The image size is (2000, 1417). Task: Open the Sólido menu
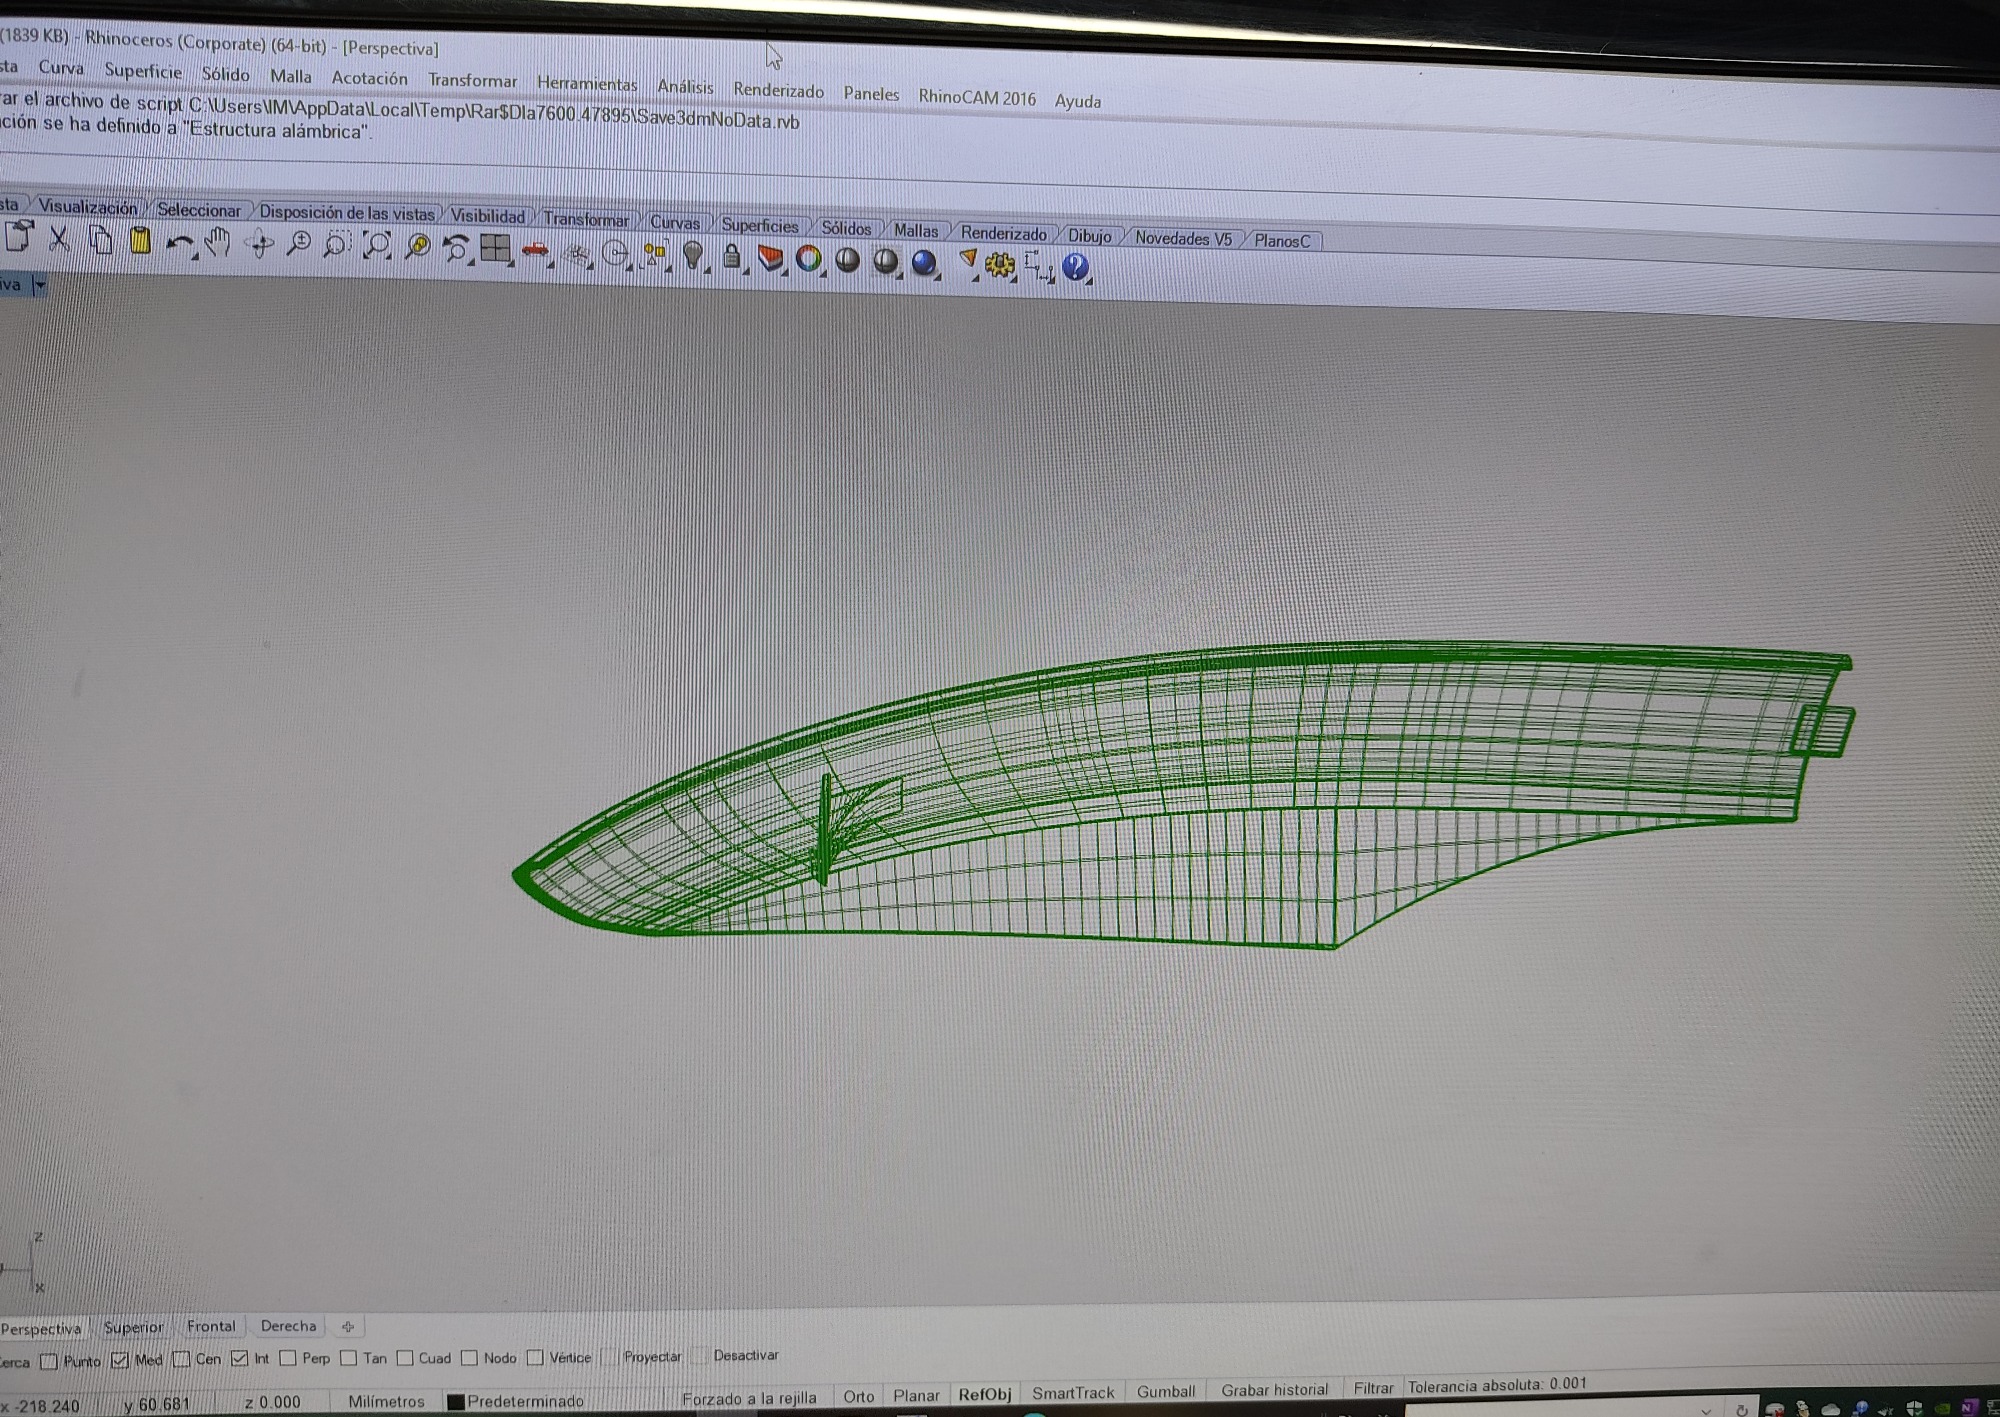225,74
